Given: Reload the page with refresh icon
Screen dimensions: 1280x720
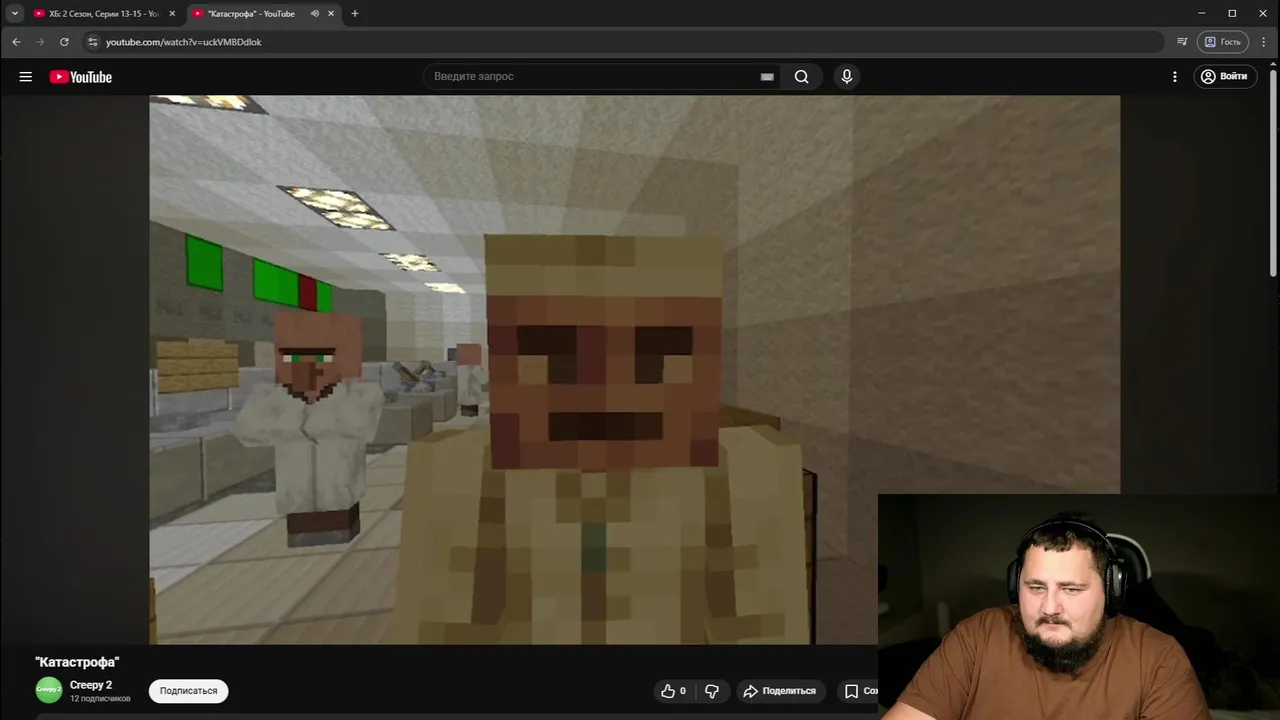Looking at the screenshot, I should (x=64, y=42).
